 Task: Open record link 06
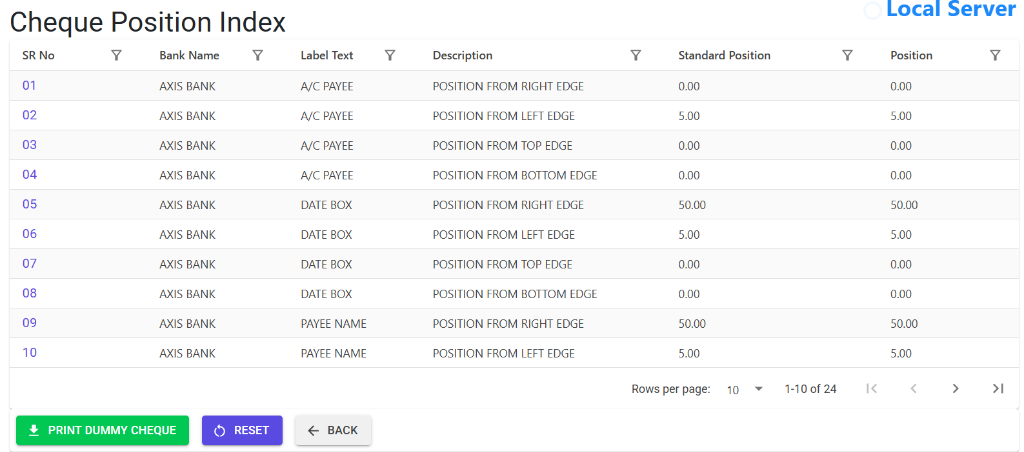[29, 234]
